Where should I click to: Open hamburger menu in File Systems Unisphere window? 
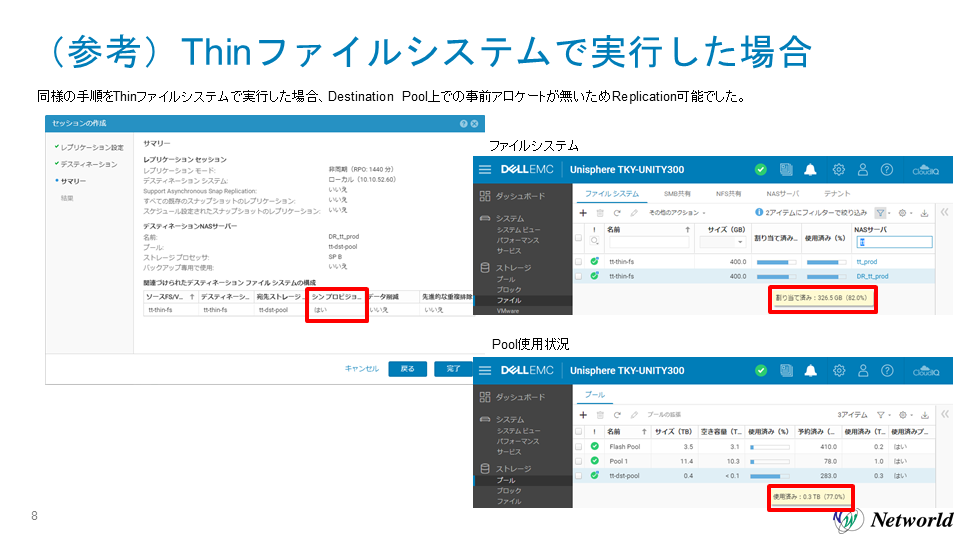click(x=485, y=170)
